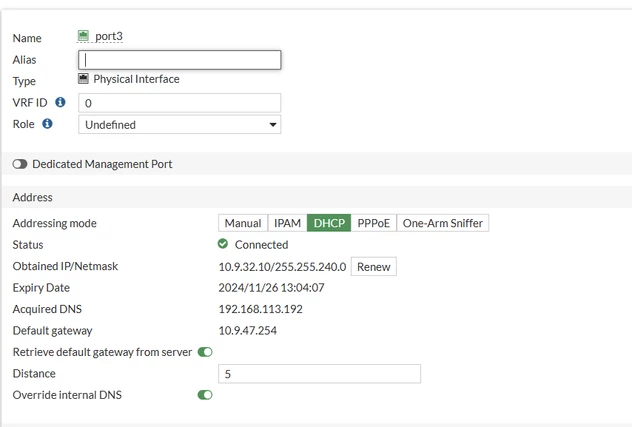Screen dimensions: 632x427
Task: Click the green port3 interface icon
Action: [x=83, y=36]
